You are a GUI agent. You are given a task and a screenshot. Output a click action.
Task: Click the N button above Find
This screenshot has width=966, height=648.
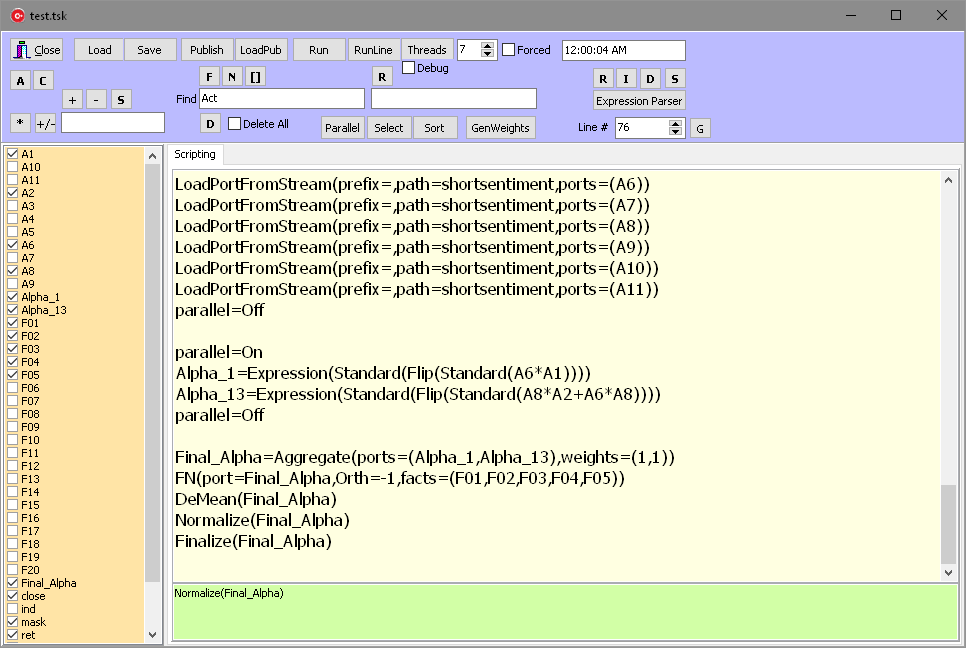click(232, 76)
